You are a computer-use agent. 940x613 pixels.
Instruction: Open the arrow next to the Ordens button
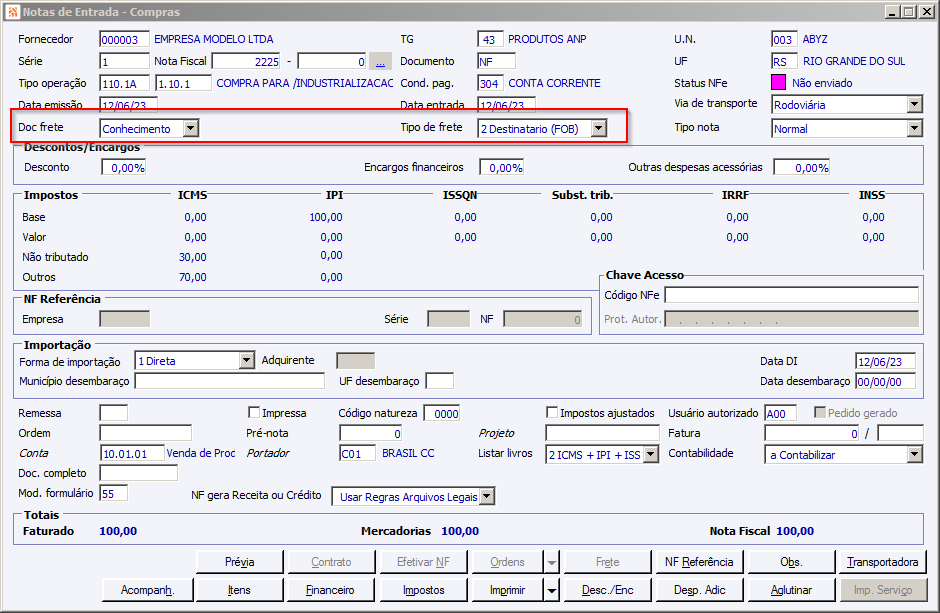pyautogui.click(x=552, y=562)
